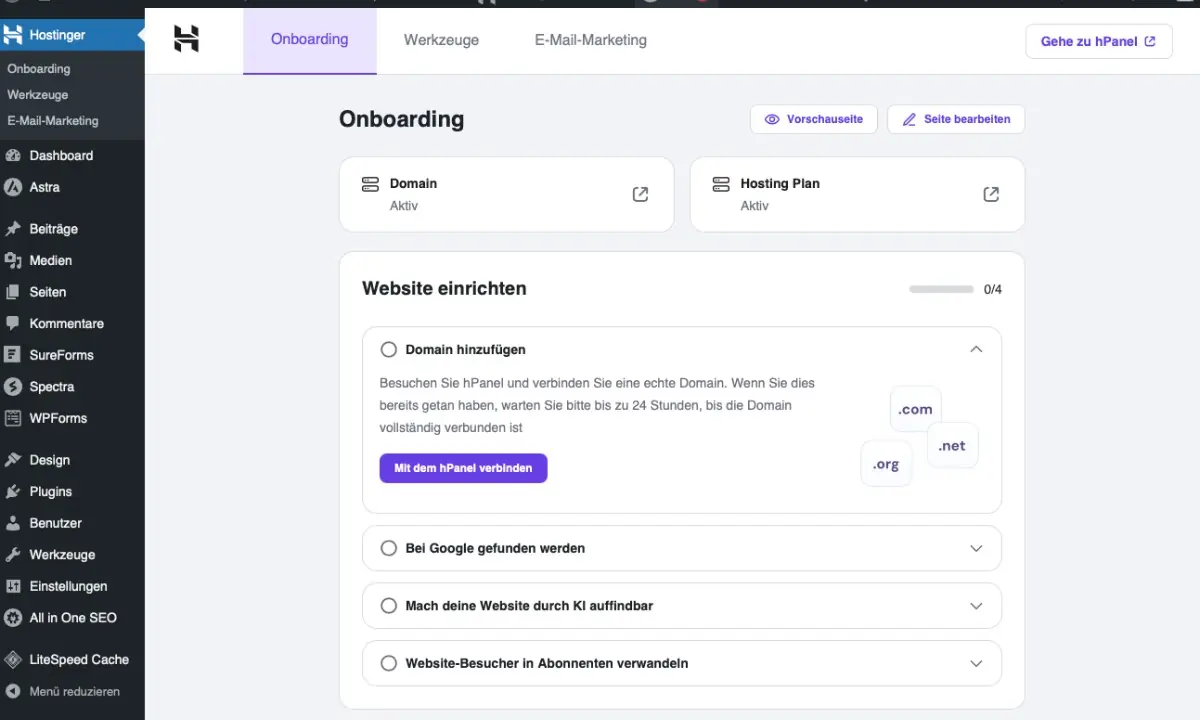The height and width of the screenshot is (720, 1200).
Task: Switch to the Werkzeuge tab
Action: pos(441,40)
